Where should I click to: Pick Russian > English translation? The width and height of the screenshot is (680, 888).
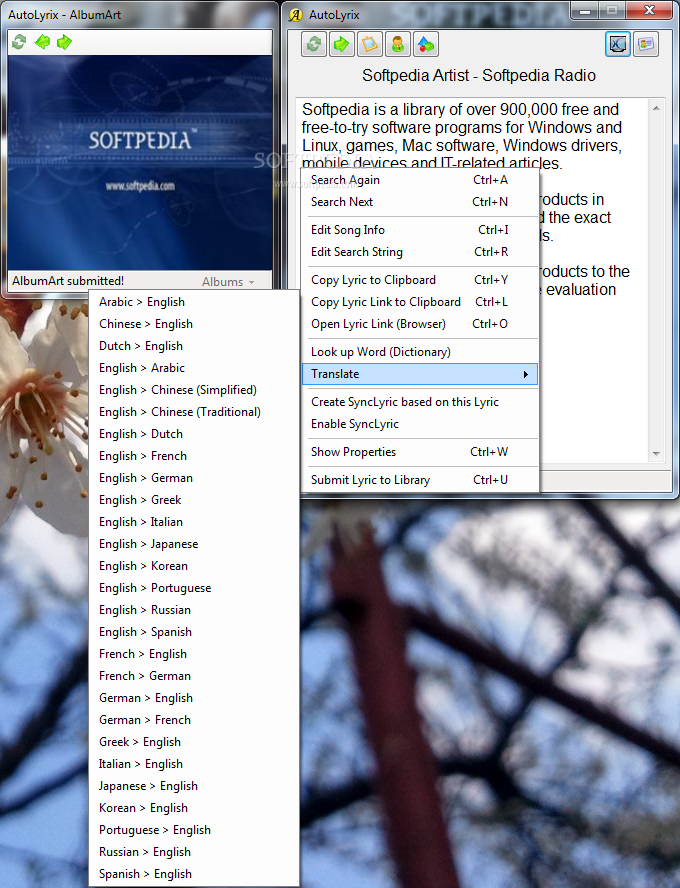click(x=194, y=852)
